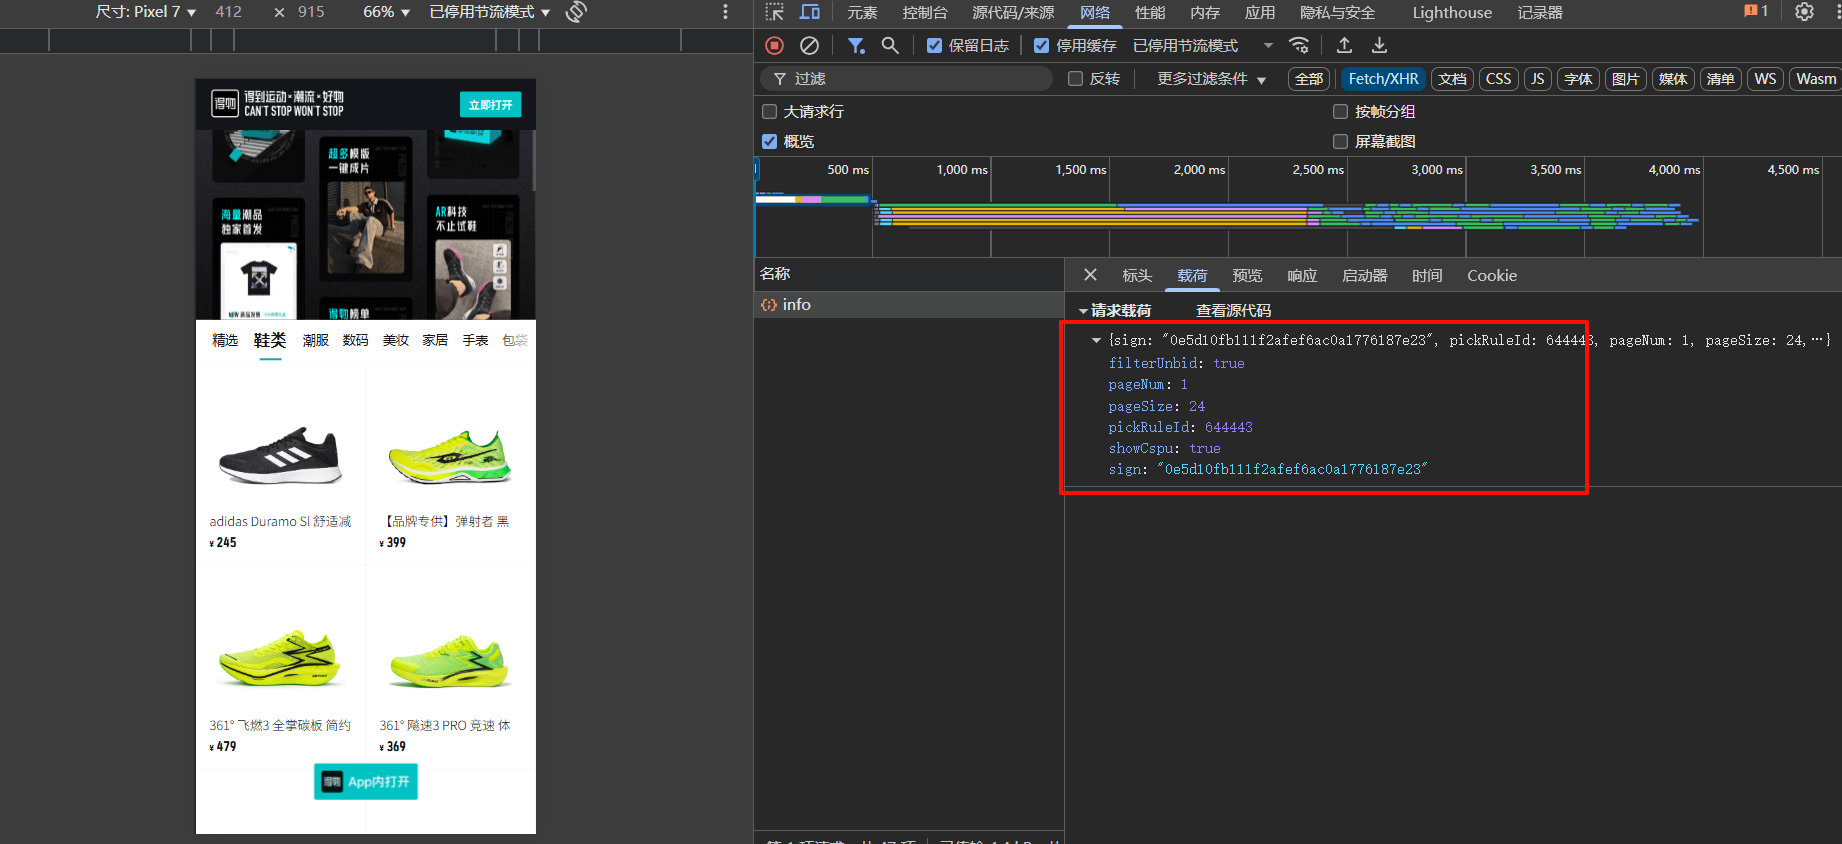Open the 性能 panel tab

click(x=1150, y=12)
